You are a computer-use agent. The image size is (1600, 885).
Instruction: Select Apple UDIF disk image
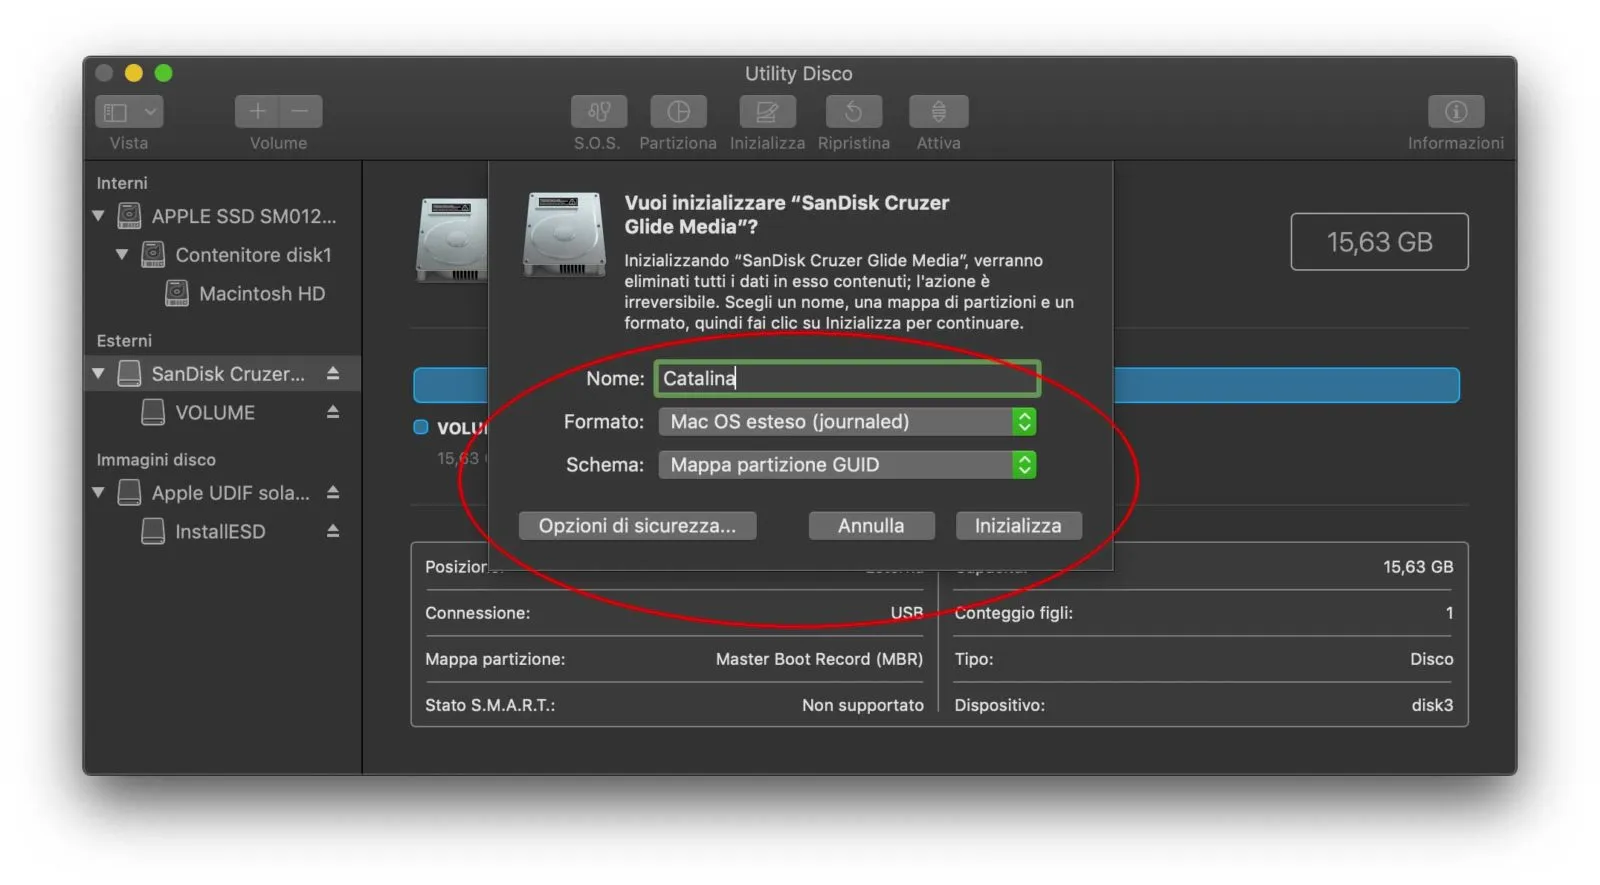click(230, 493)
